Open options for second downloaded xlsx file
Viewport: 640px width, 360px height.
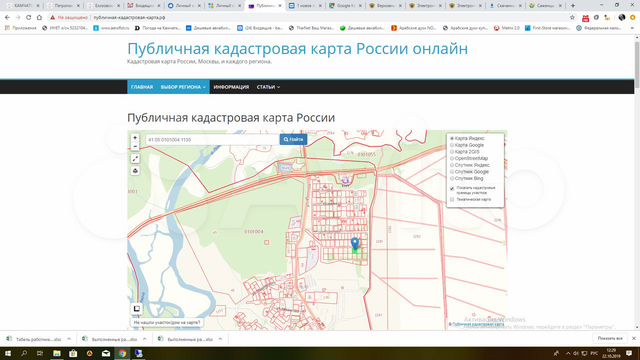point(144,339)
